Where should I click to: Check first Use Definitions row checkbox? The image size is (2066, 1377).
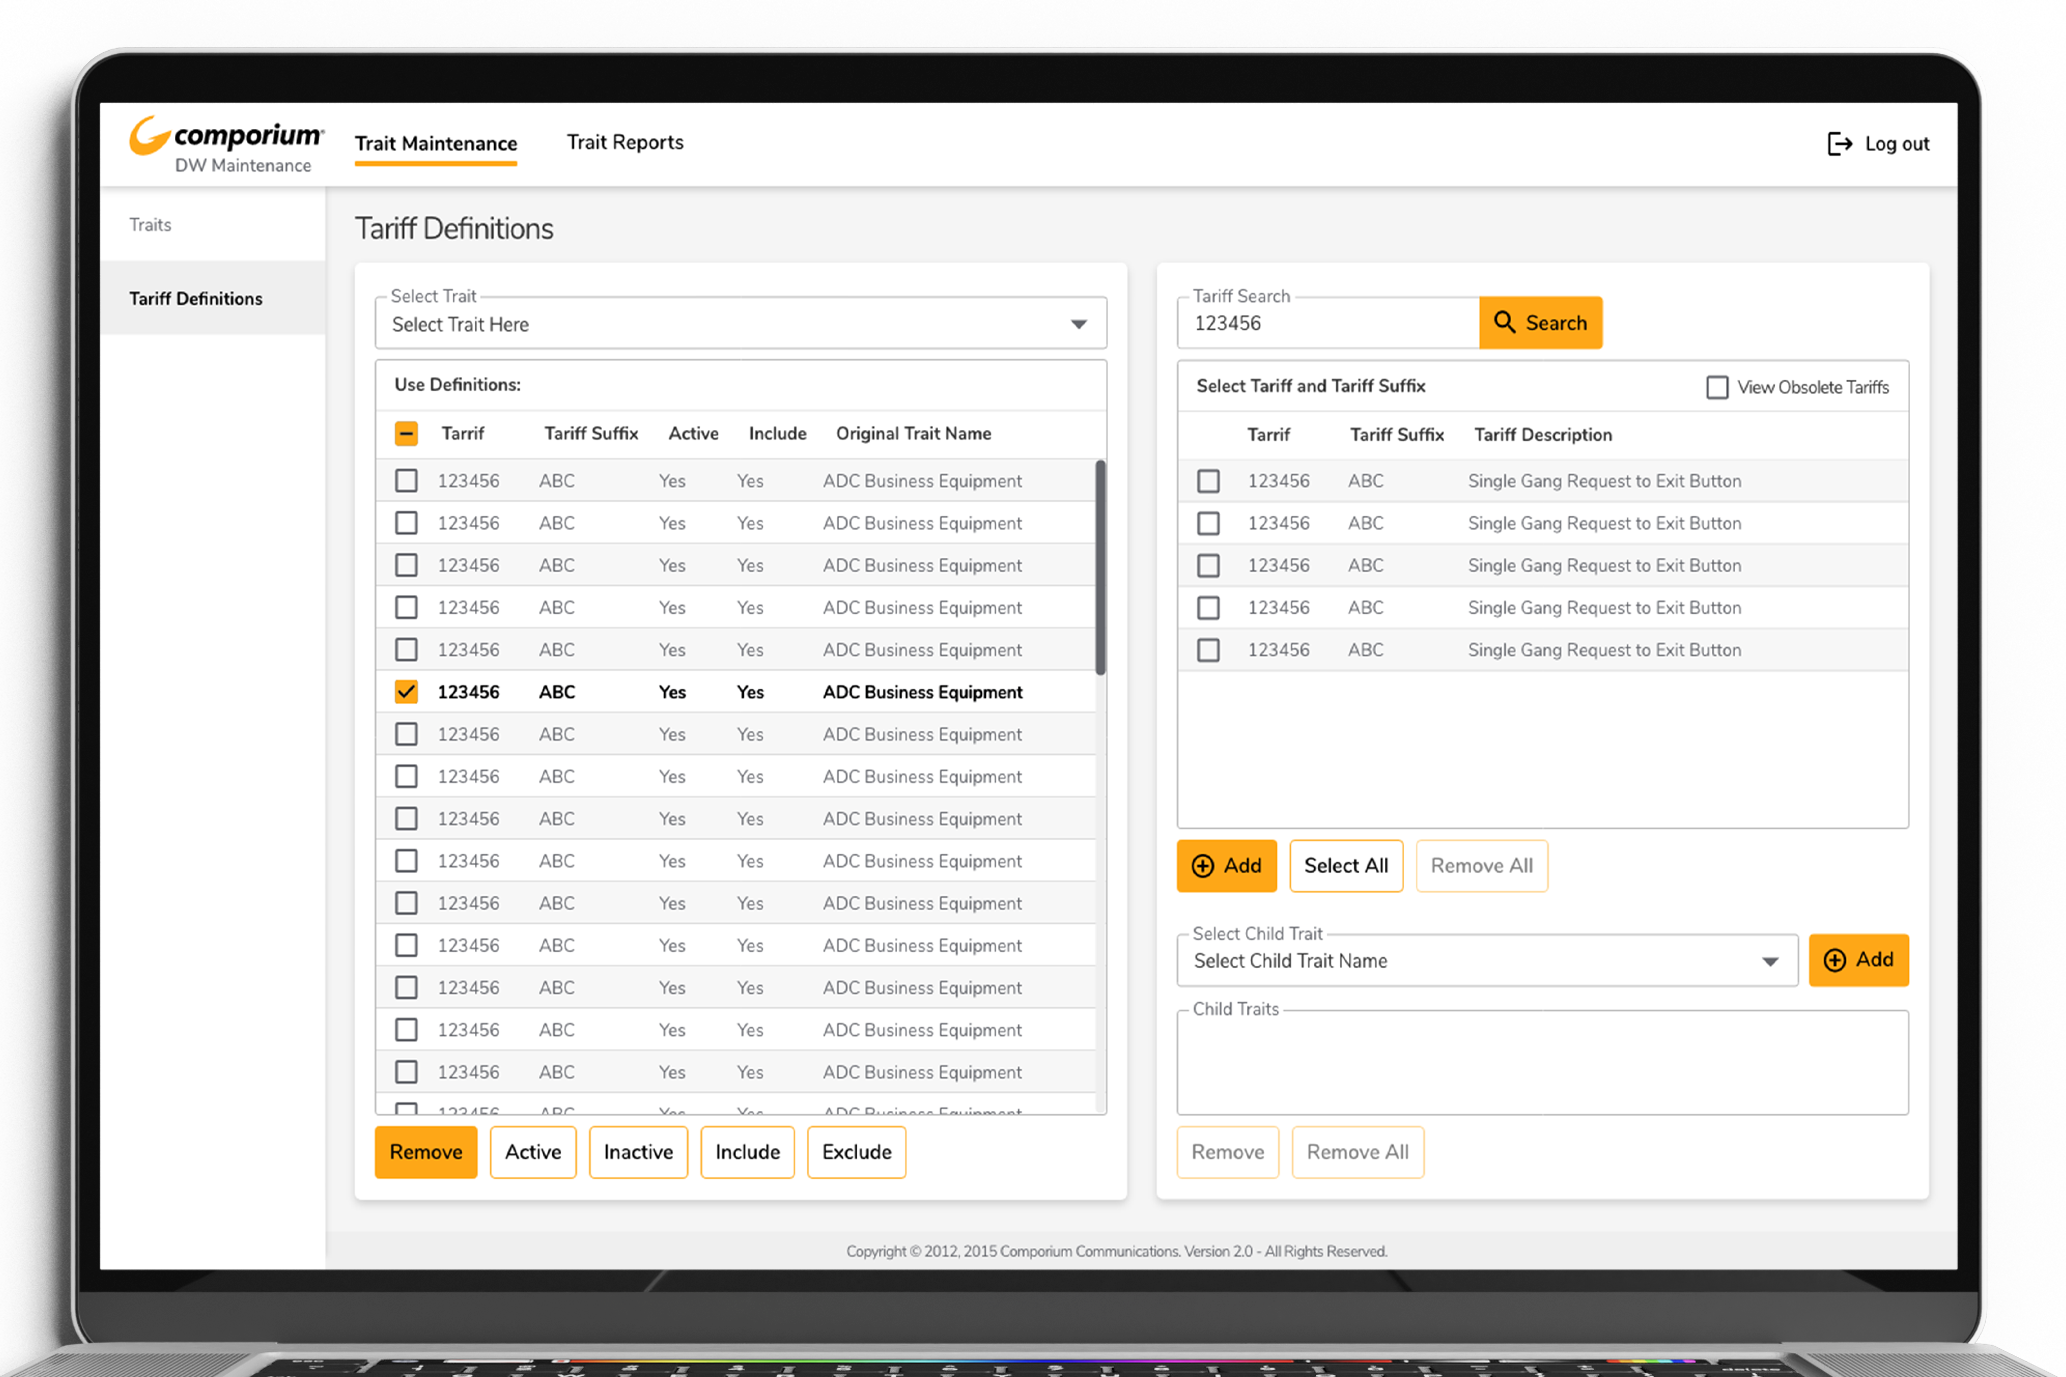click(406, 481)
